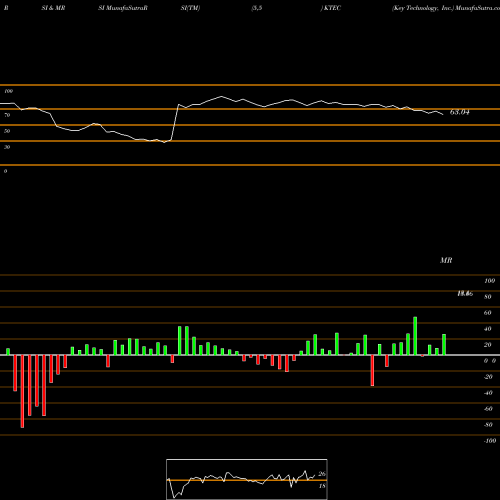Click the KTEC ticker text in the header
Viewport: 500px width, 500px height.
pyautogui.click(x=332, y=8)
